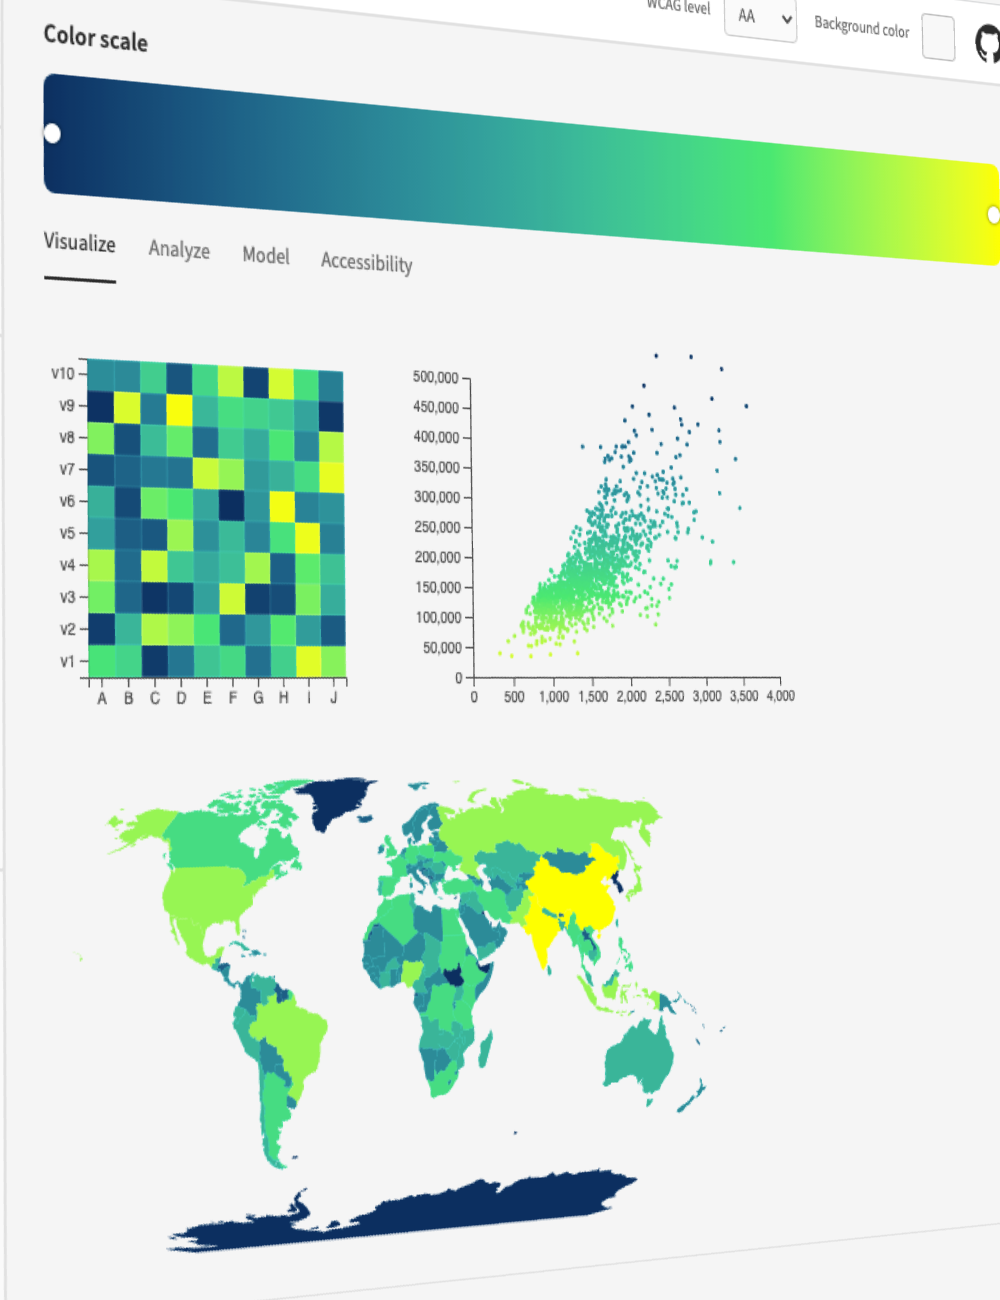Select the left handle on color scale

(x=52, y=133)
